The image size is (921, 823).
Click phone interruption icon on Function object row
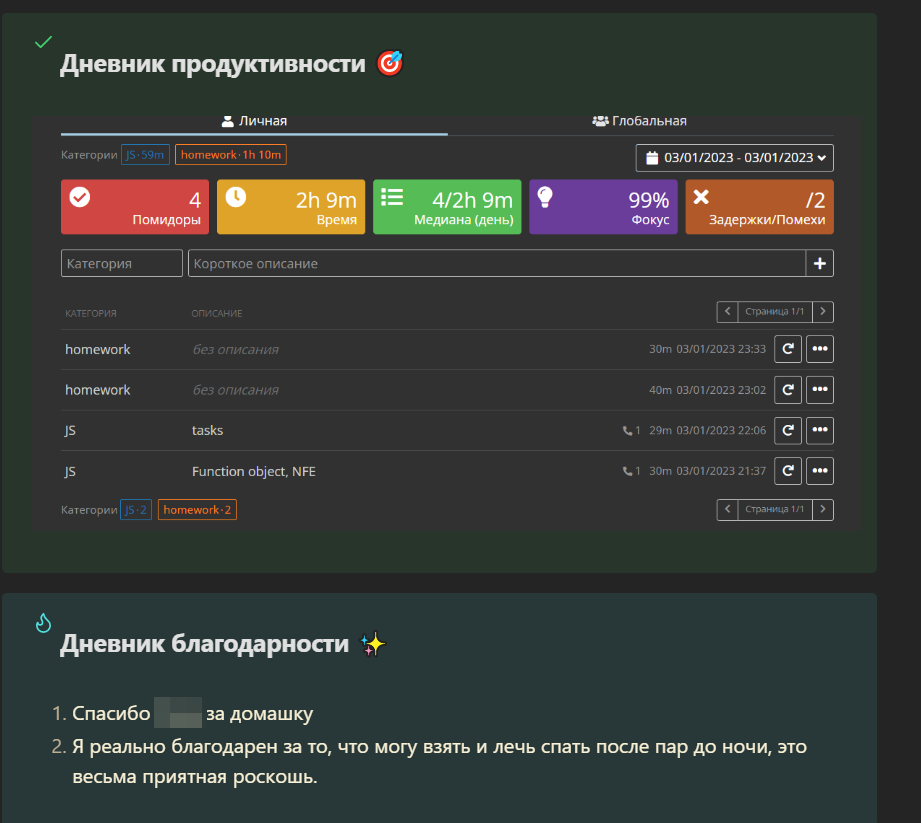click(x=627, y=471)
